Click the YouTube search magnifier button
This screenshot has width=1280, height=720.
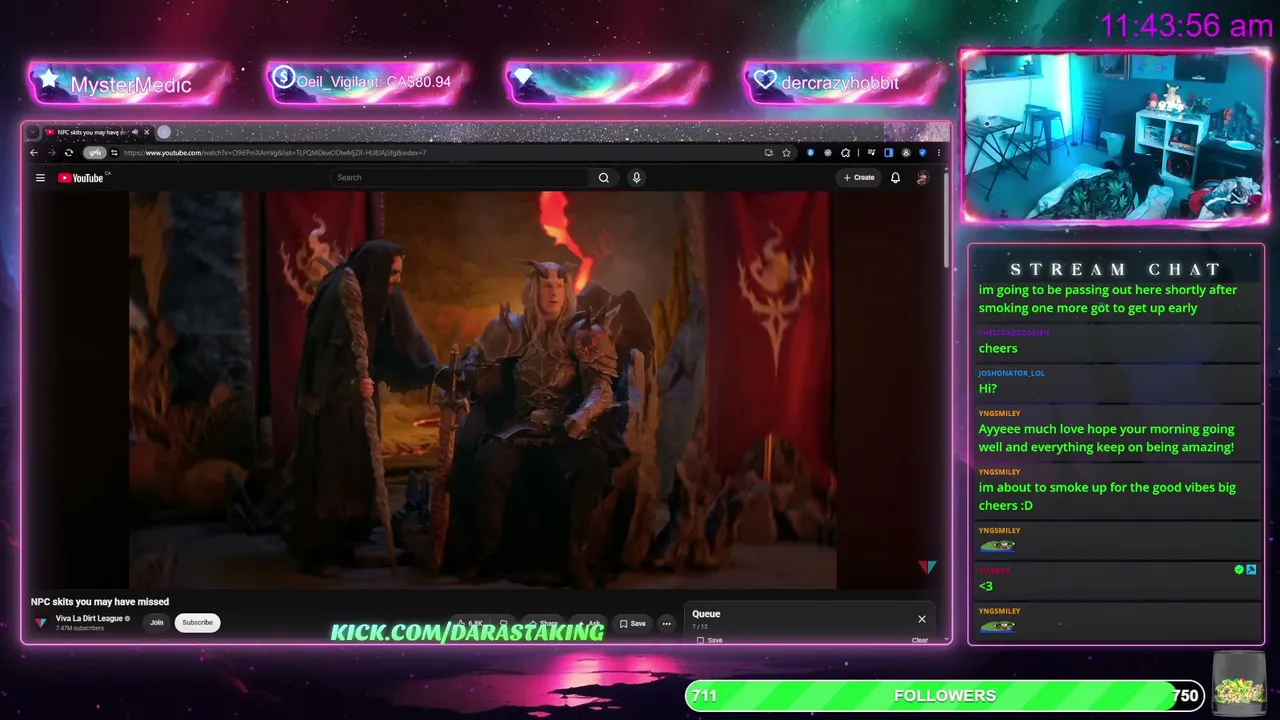click(603, 178)
